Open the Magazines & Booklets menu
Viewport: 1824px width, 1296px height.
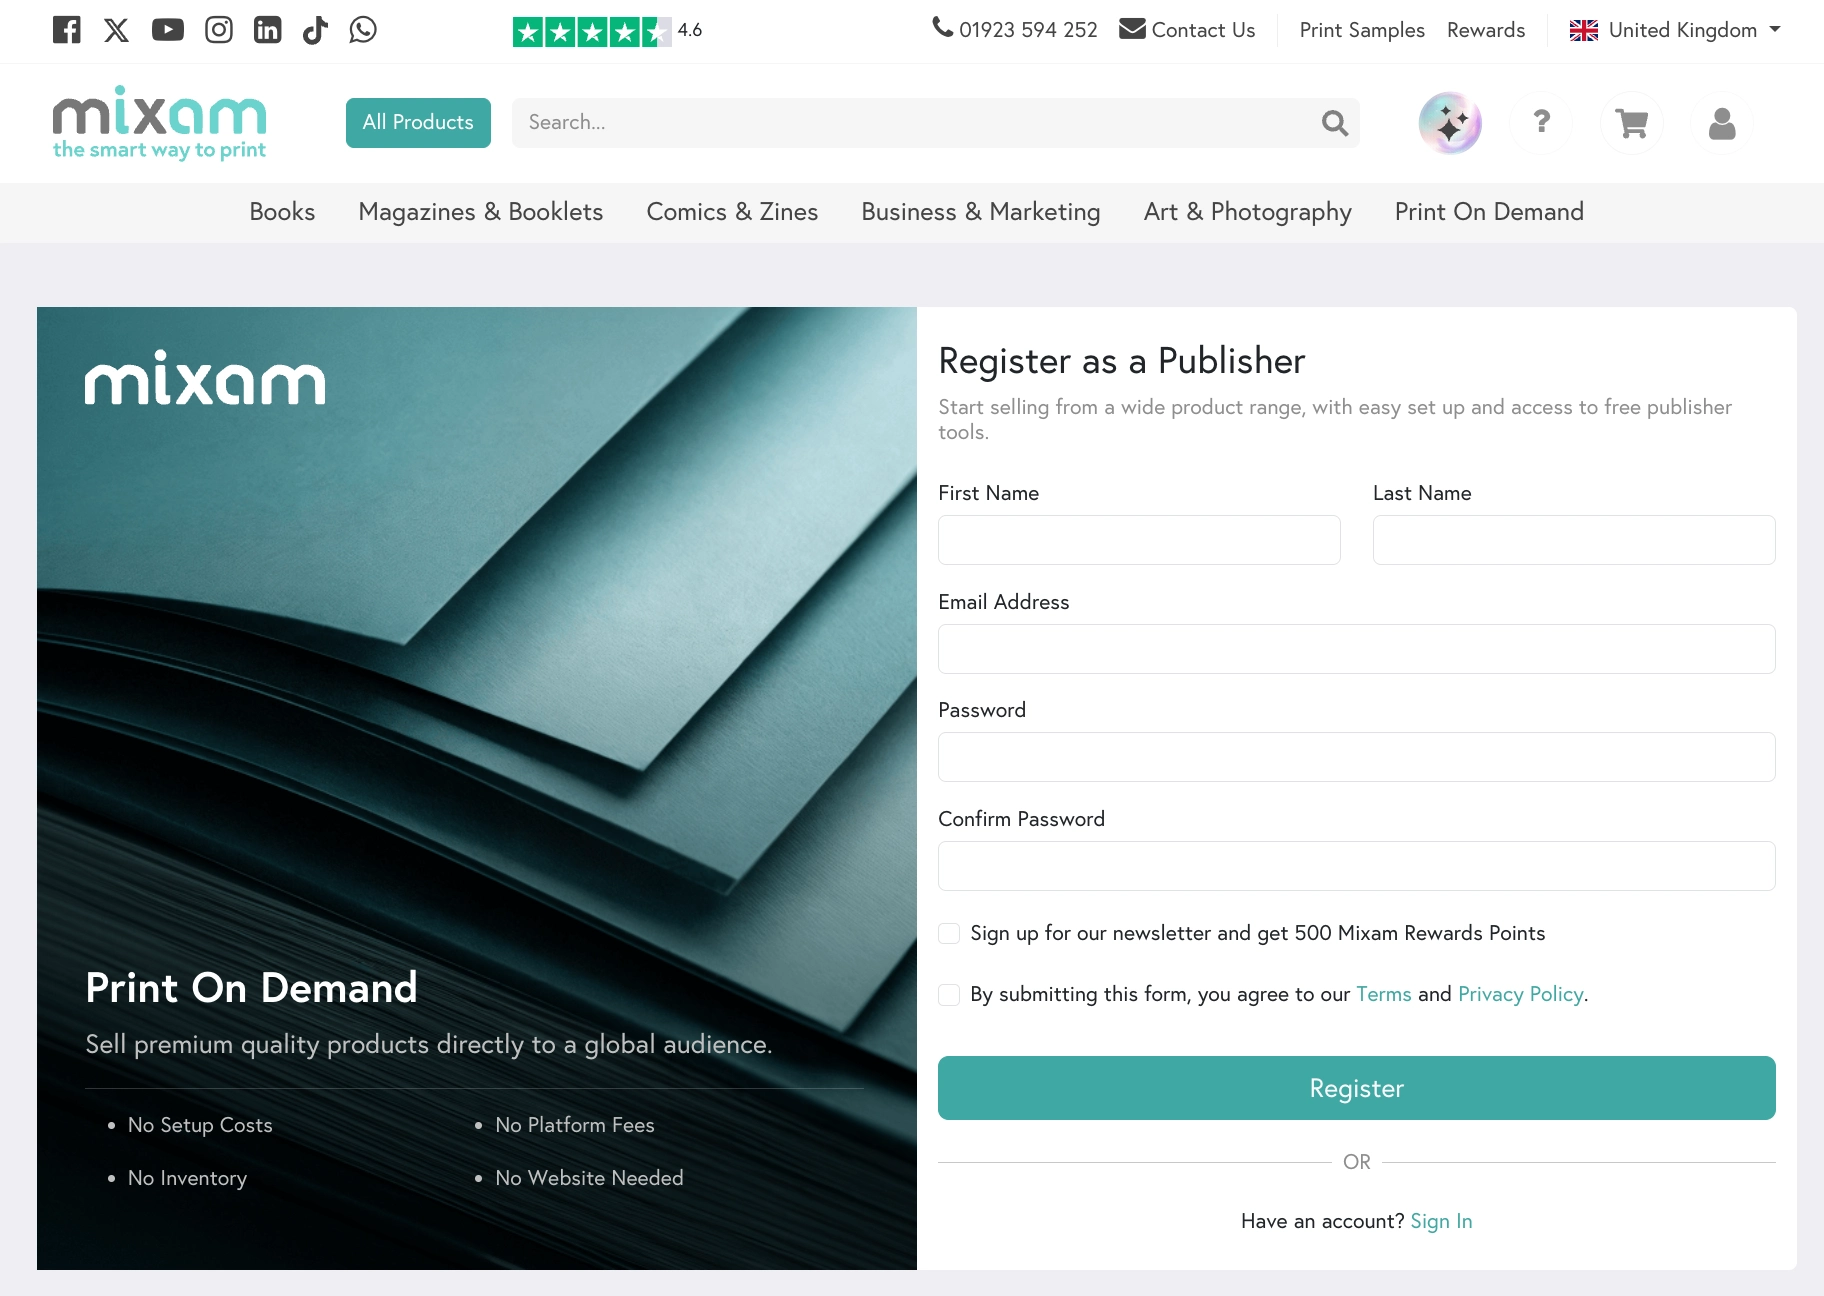[x=481, y=212]
